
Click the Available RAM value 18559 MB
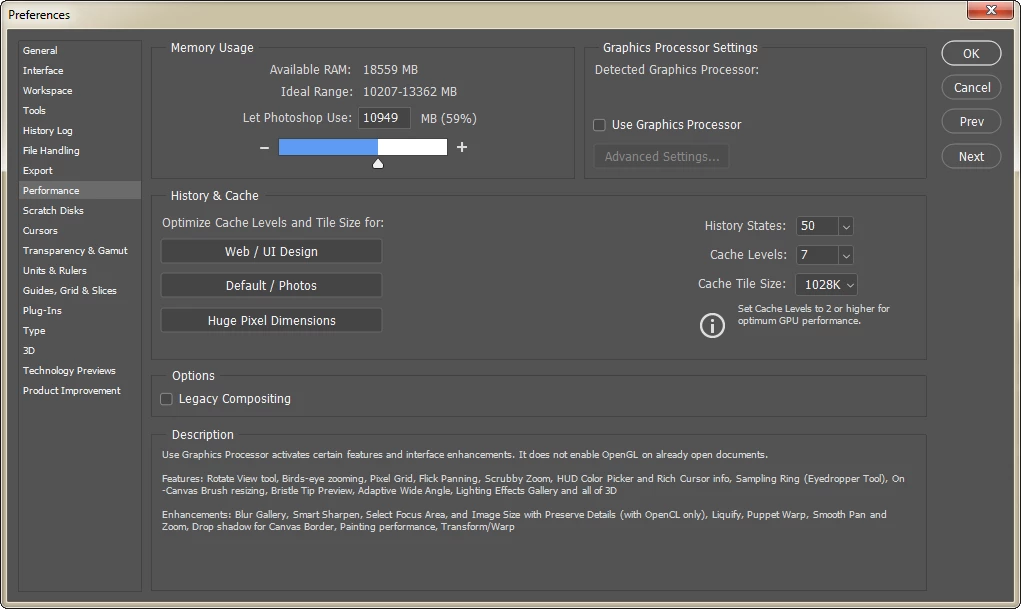click(x=390, y=70)
